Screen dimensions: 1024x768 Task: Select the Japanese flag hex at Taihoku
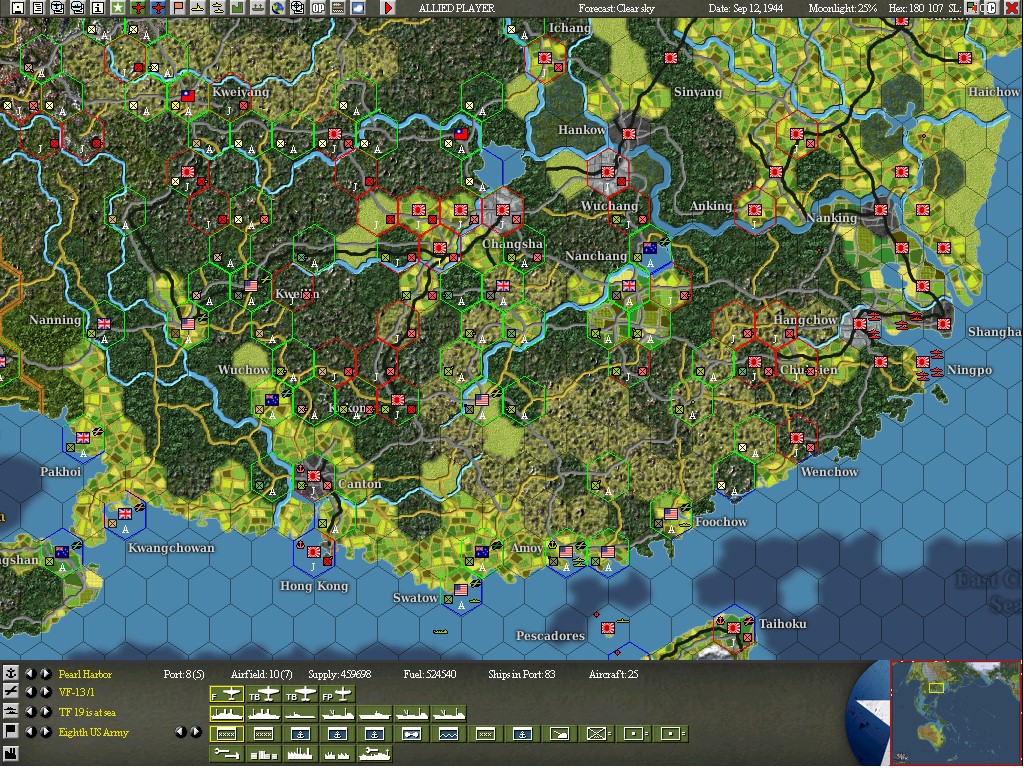pos(733,628)
